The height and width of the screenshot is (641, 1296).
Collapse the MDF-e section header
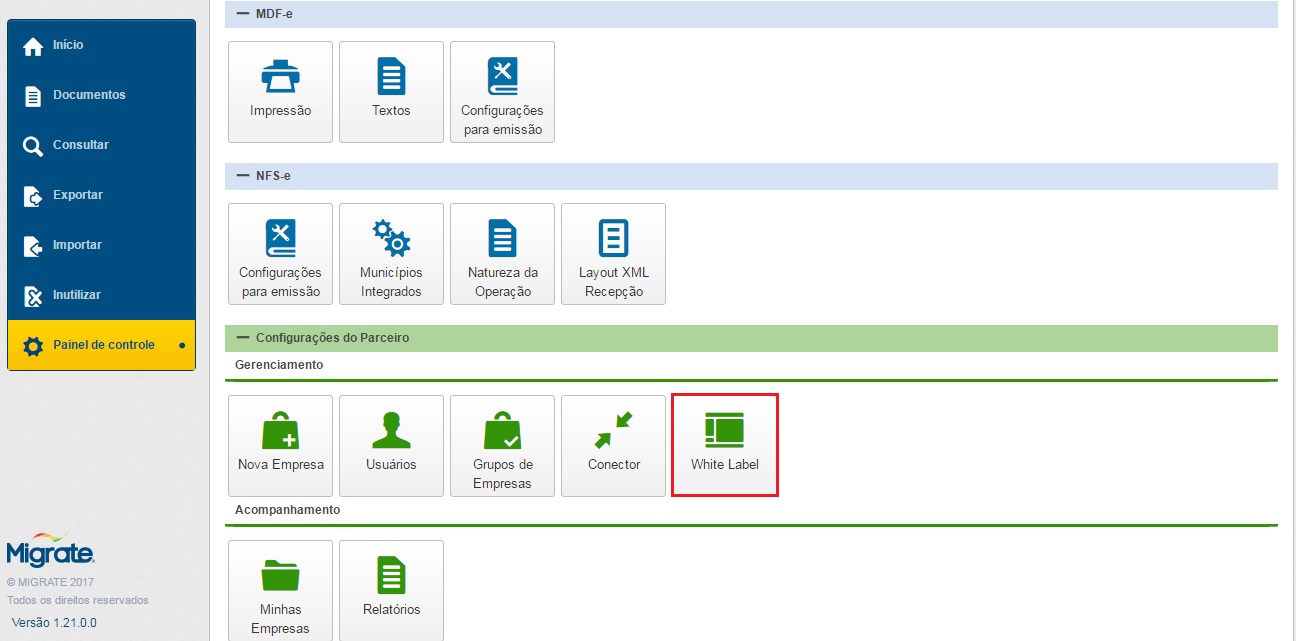pos(242,14)
